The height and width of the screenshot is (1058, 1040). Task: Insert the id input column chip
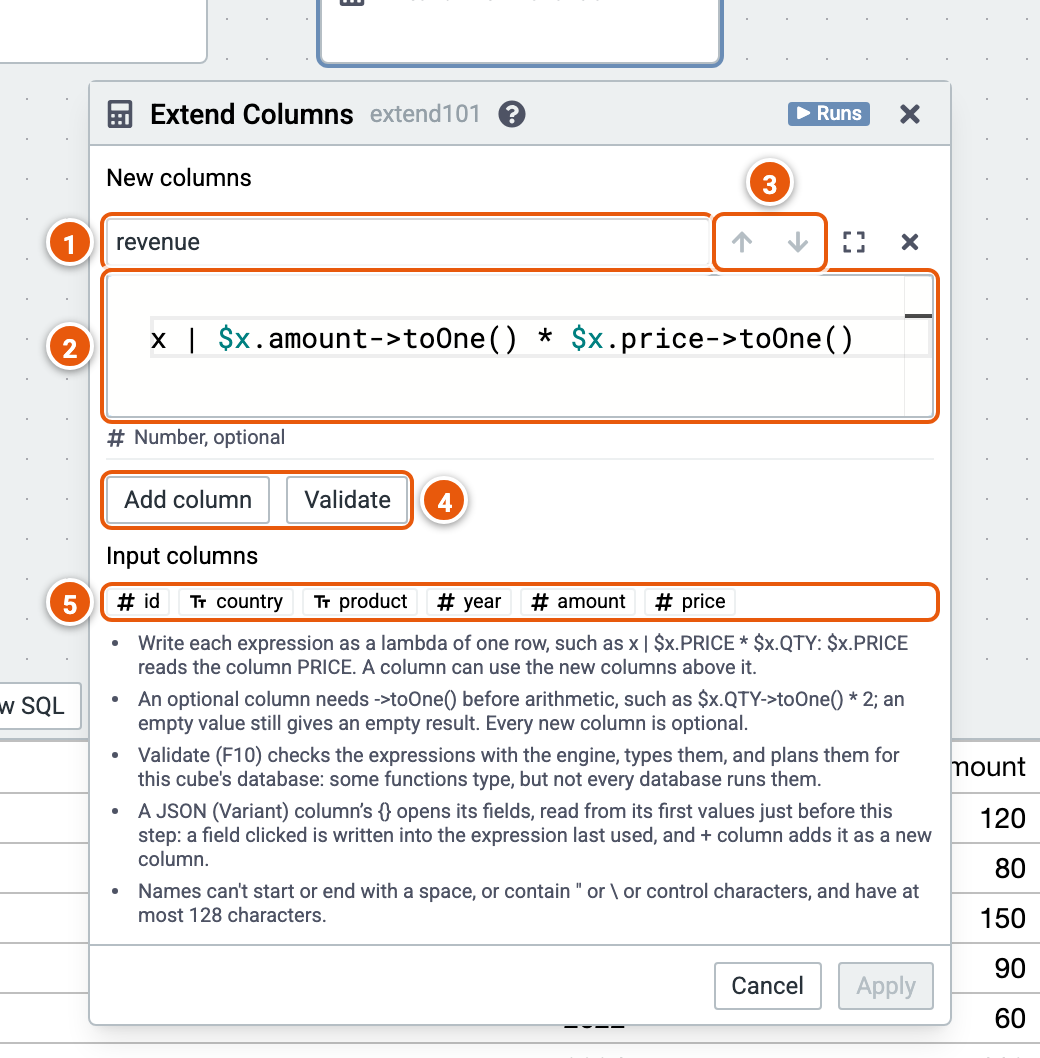[138, 601]
